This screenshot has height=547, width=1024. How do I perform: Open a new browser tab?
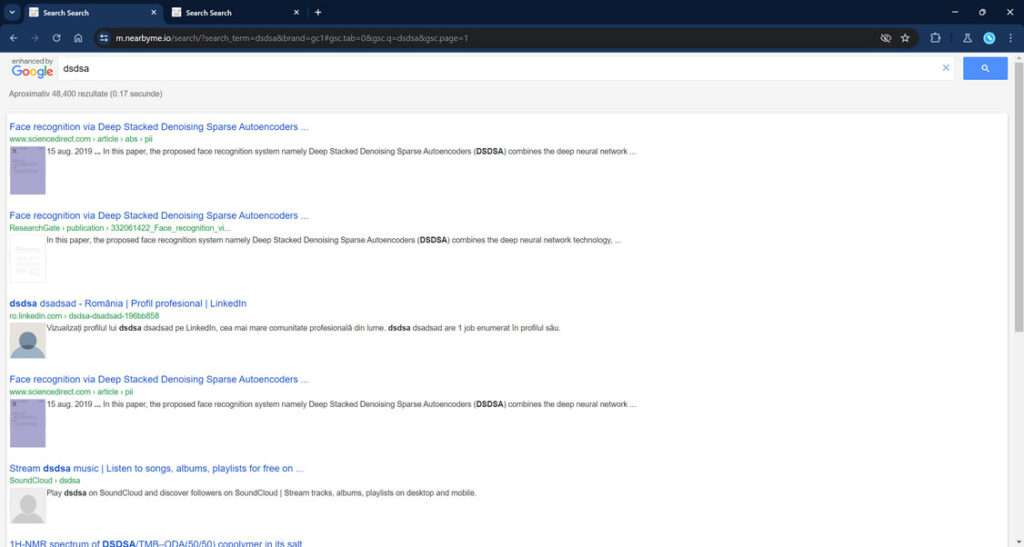click(x=318, y=12)
